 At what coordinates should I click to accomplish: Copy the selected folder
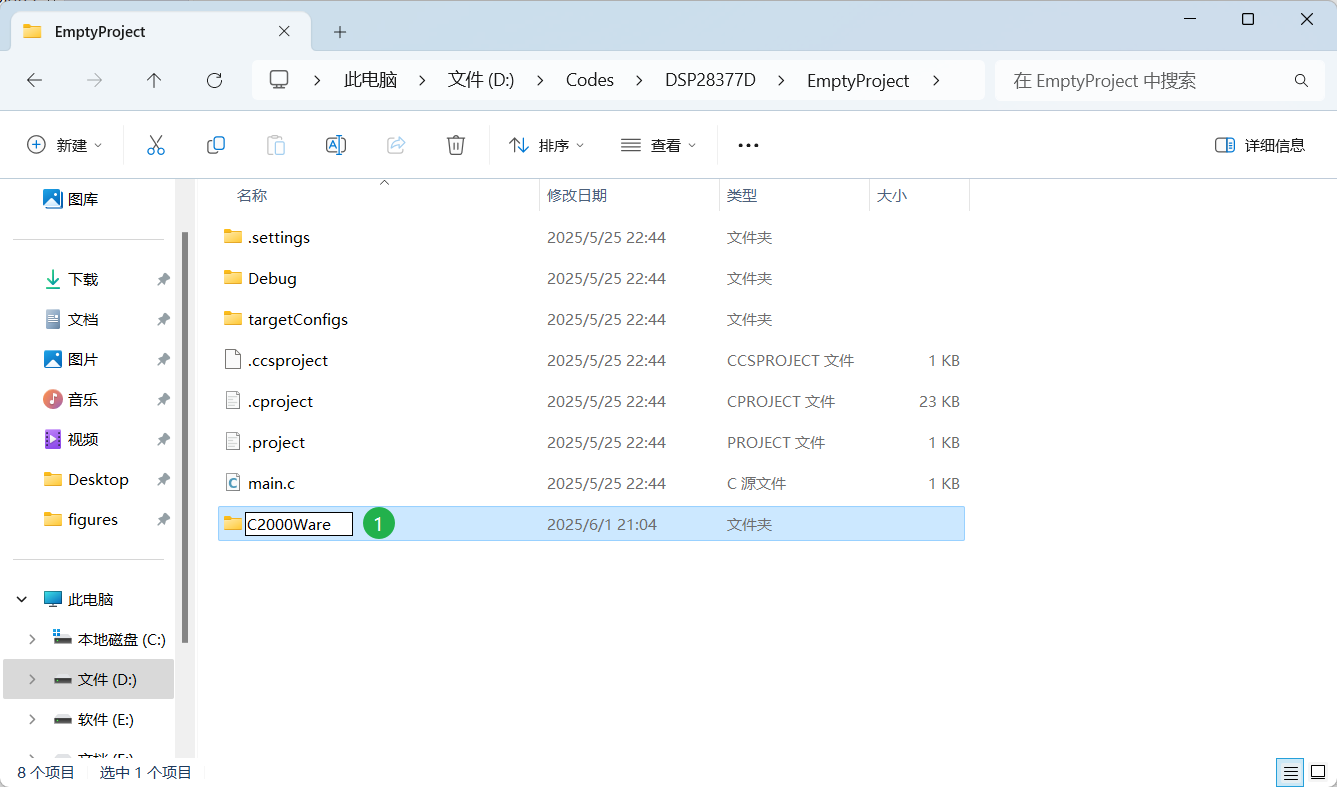click(x=216, y=144)
